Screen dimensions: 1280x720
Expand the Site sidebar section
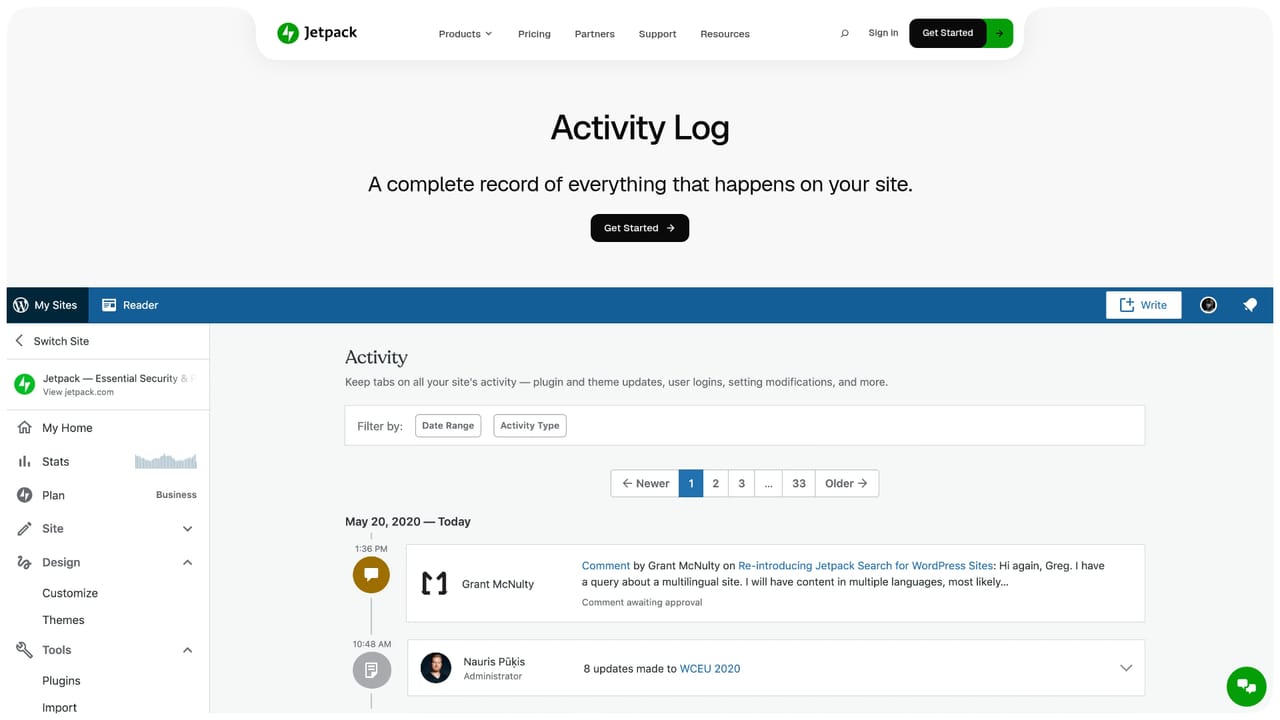(187, 529)
